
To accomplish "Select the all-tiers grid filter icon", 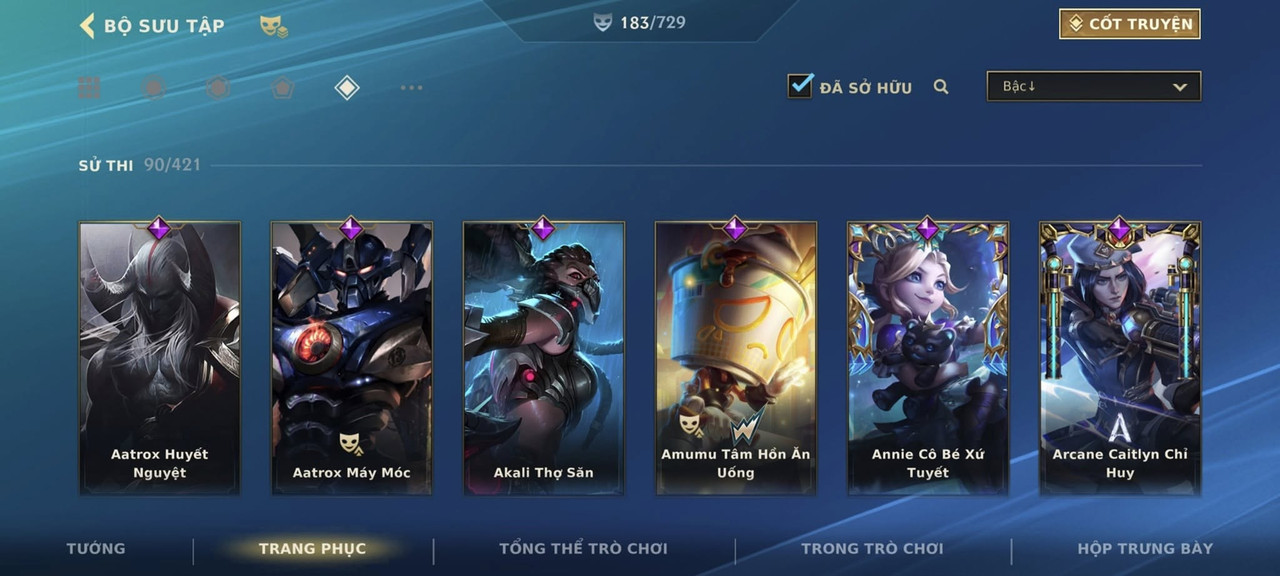I will pyautogui.click(x=90, y=88).
